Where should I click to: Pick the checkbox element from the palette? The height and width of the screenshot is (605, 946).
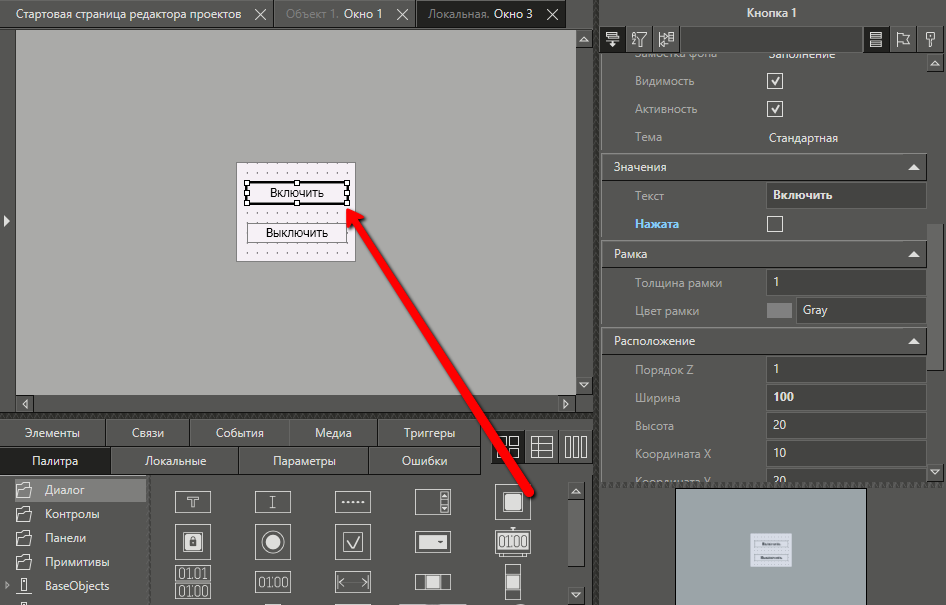(352, 542)
